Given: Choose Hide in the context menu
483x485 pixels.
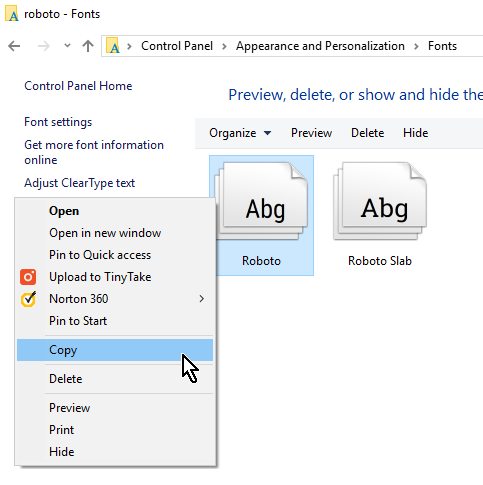Looking at the screenshot, I should pyautogui.click(x=115, y=452).
